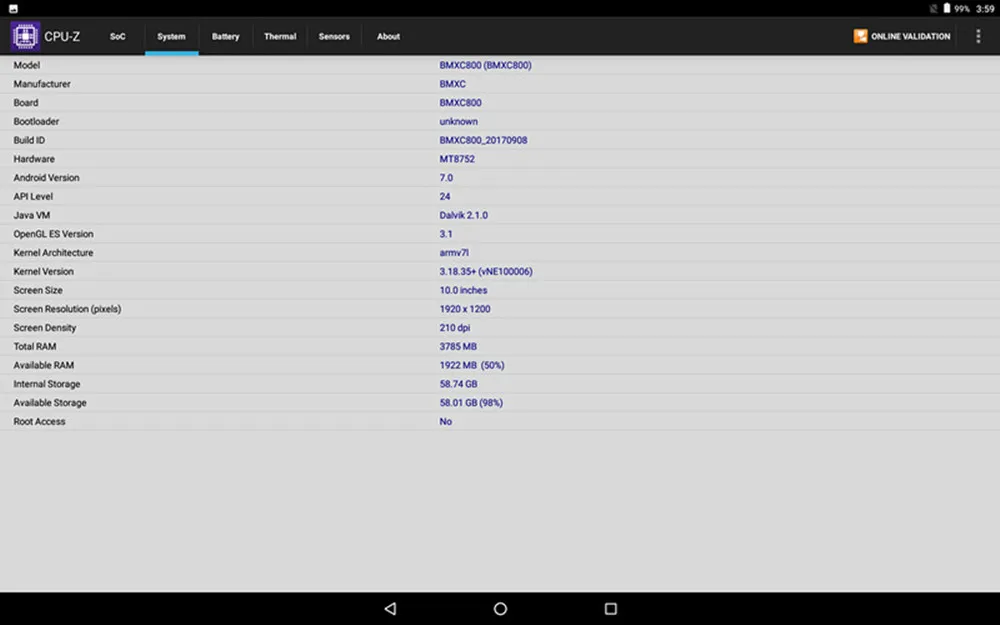Click the Root Access row label

[x=40, y=422]
